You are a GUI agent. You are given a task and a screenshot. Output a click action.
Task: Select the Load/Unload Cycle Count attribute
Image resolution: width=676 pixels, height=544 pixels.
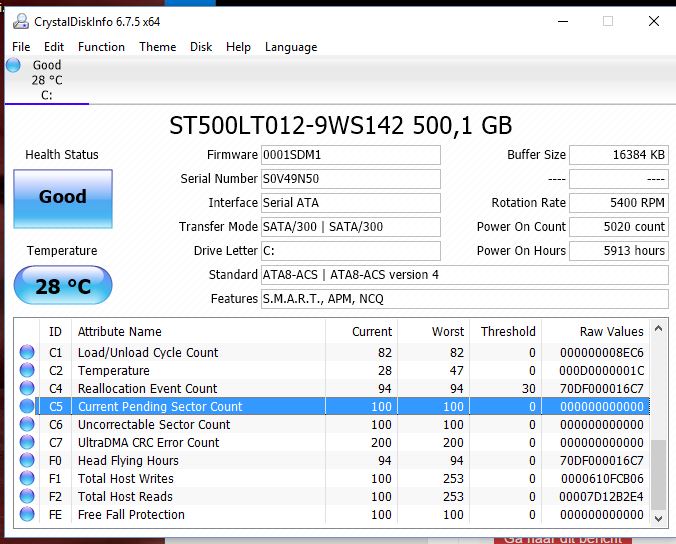pos(148,353)
